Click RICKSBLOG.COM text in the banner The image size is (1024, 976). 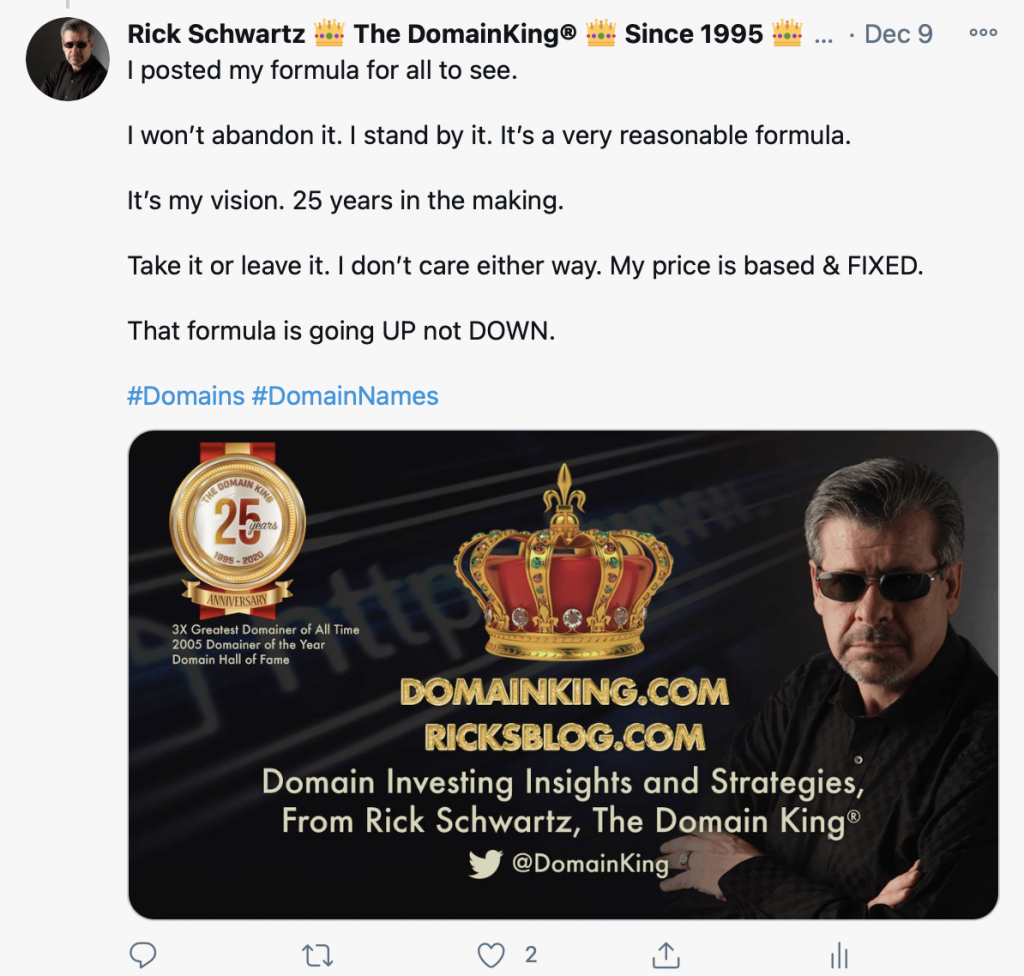(x=565, y=738)
